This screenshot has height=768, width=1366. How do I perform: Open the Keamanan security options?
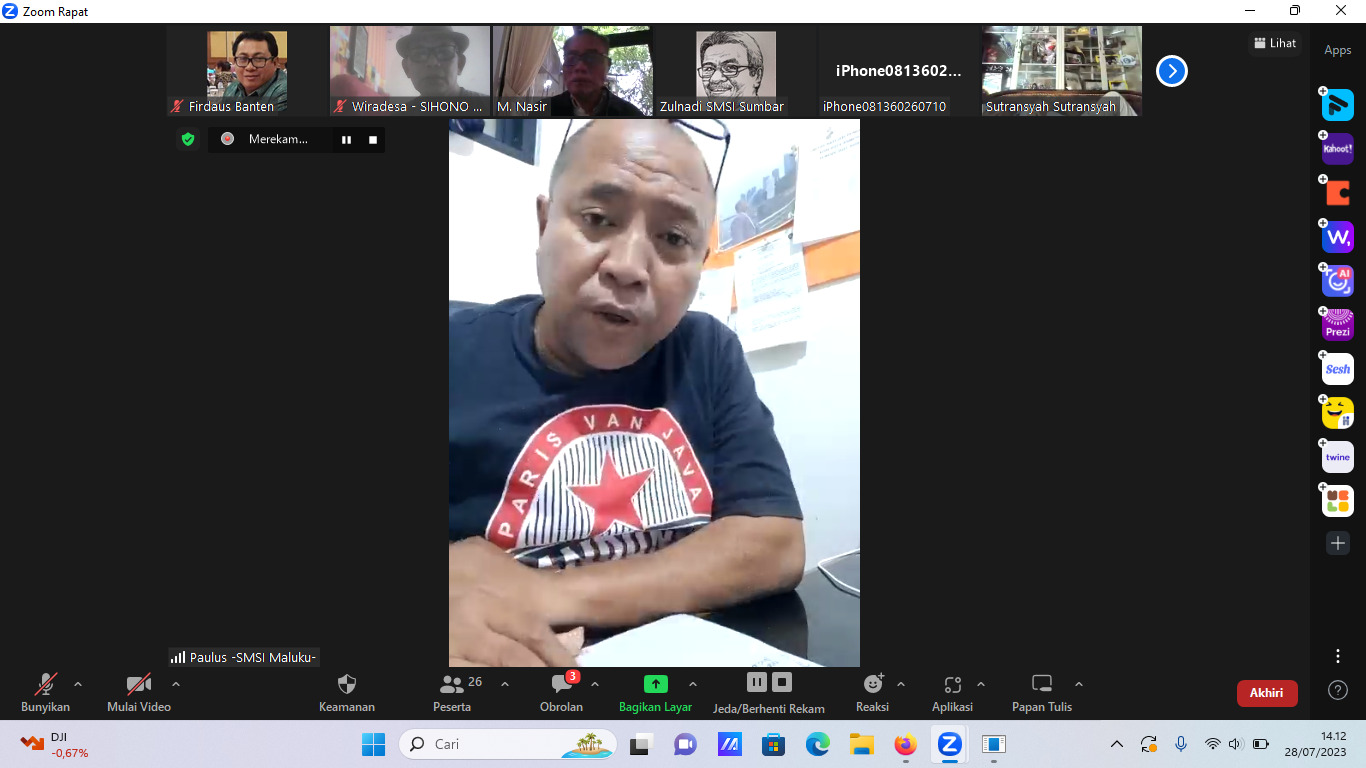coord(347,693)
